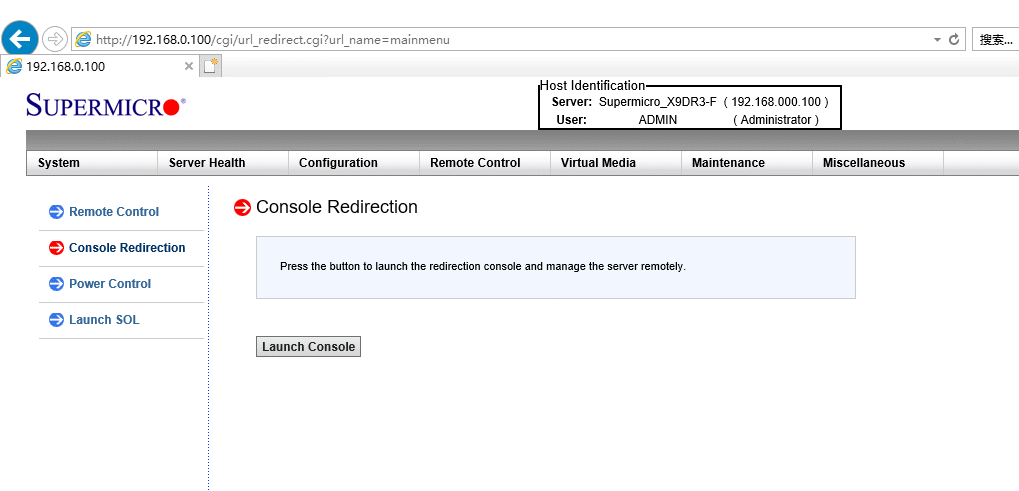Click the Launch SOL sidebar link
Image resolution: width=1019 pixels, height=491 pixels.
tap(104, 320)
